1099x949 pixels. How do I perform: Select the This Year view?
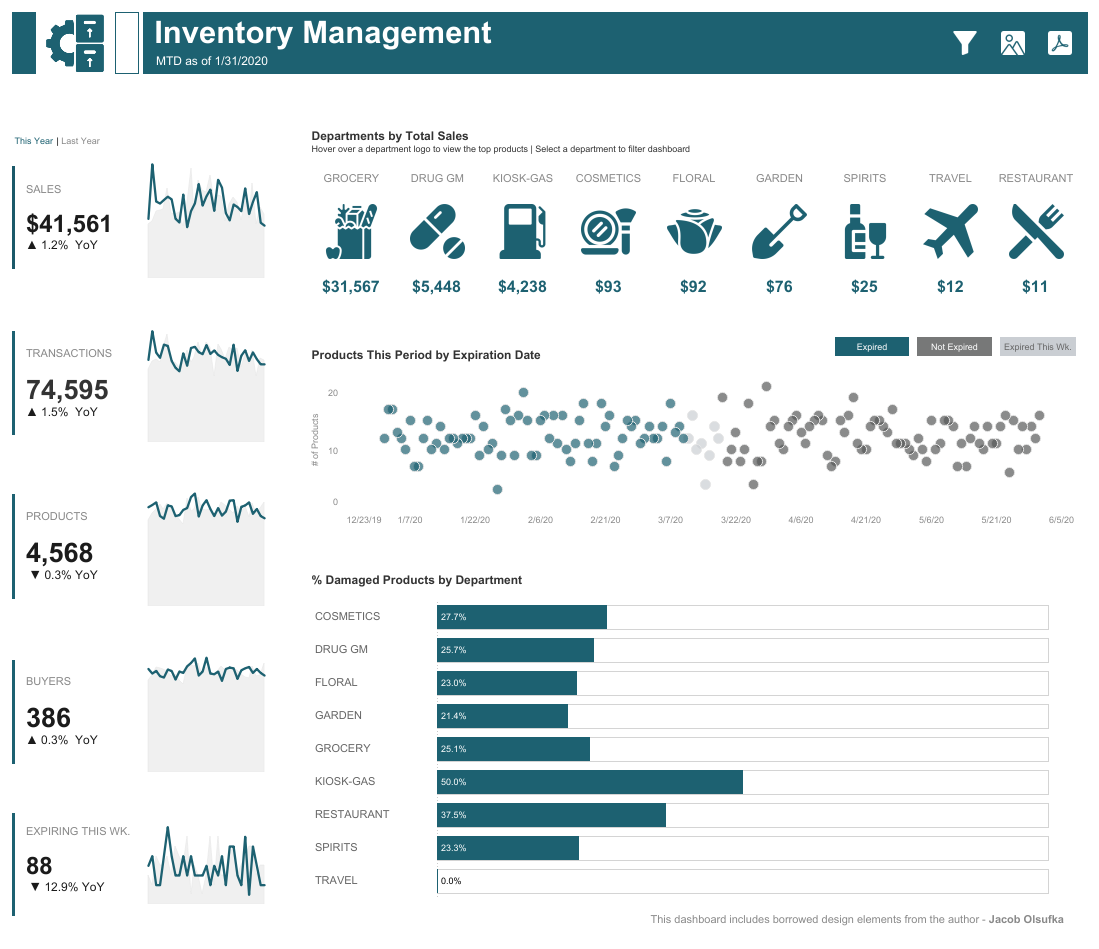click(33, 141)
